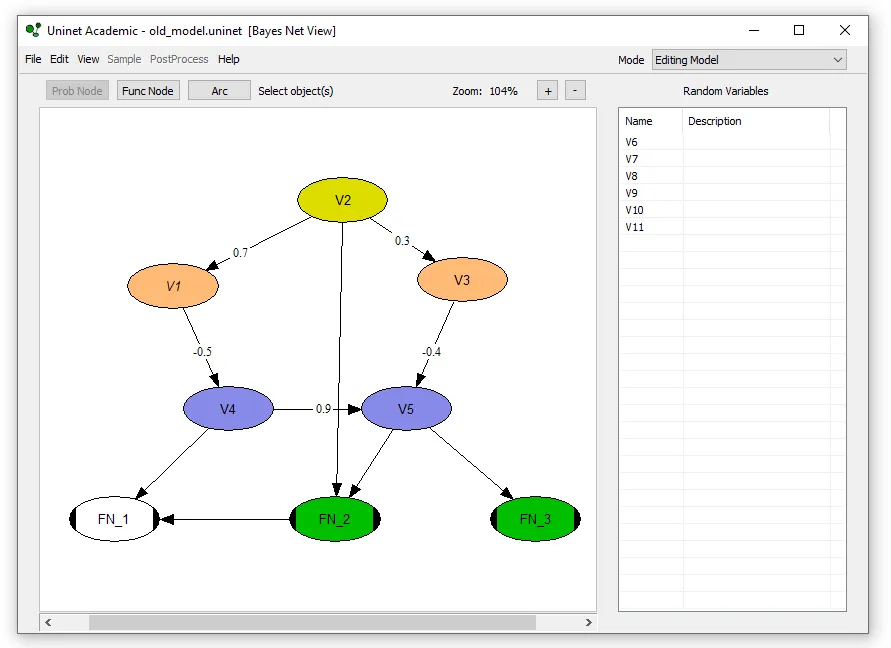The height and width of the screenshot is (648, 891).
Task: Select the yellow V2 node
Action: click(x=343, y=200)
